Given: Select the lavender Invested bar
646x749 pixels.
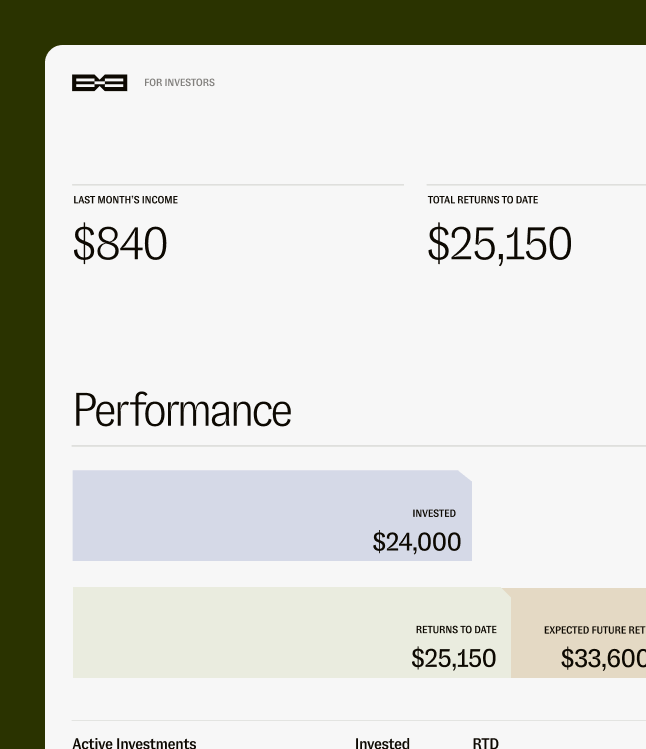Looking at the screenshot, I should pyautogui.click(x=272, y=515).
